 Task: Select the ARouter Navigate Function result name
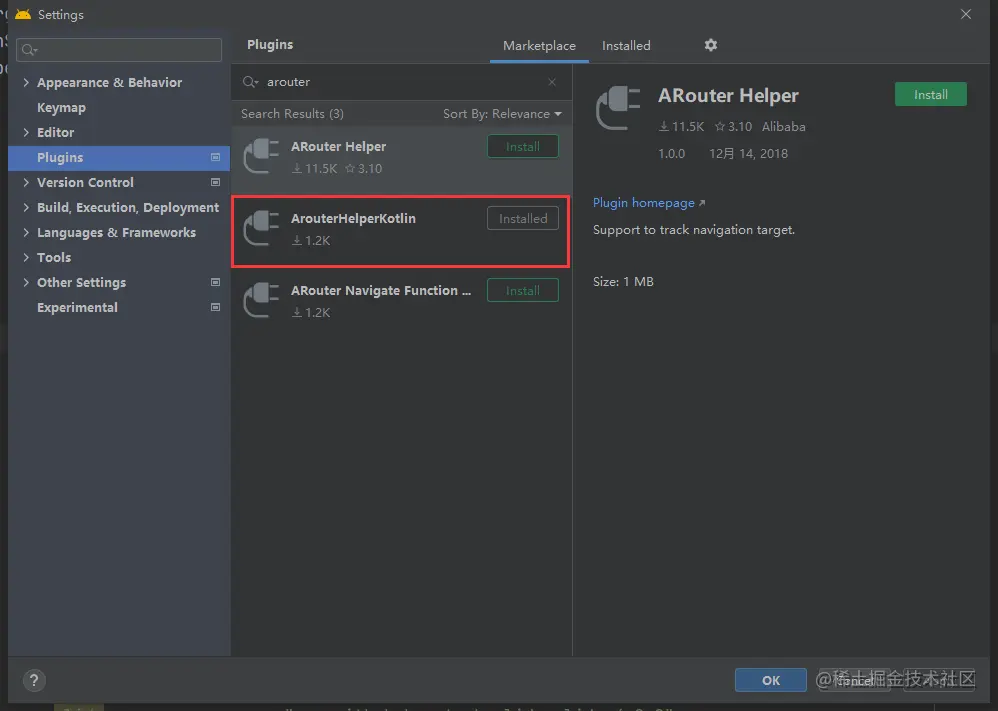[x=381, y=290]
